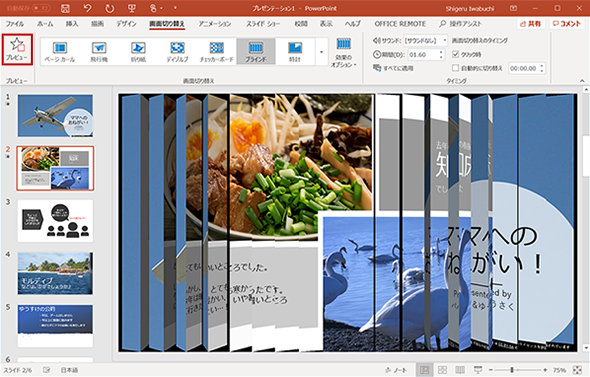Open the Animations tab
Image resolution: width=590 pixels, height=377 pixels.
tap(214, 24)
